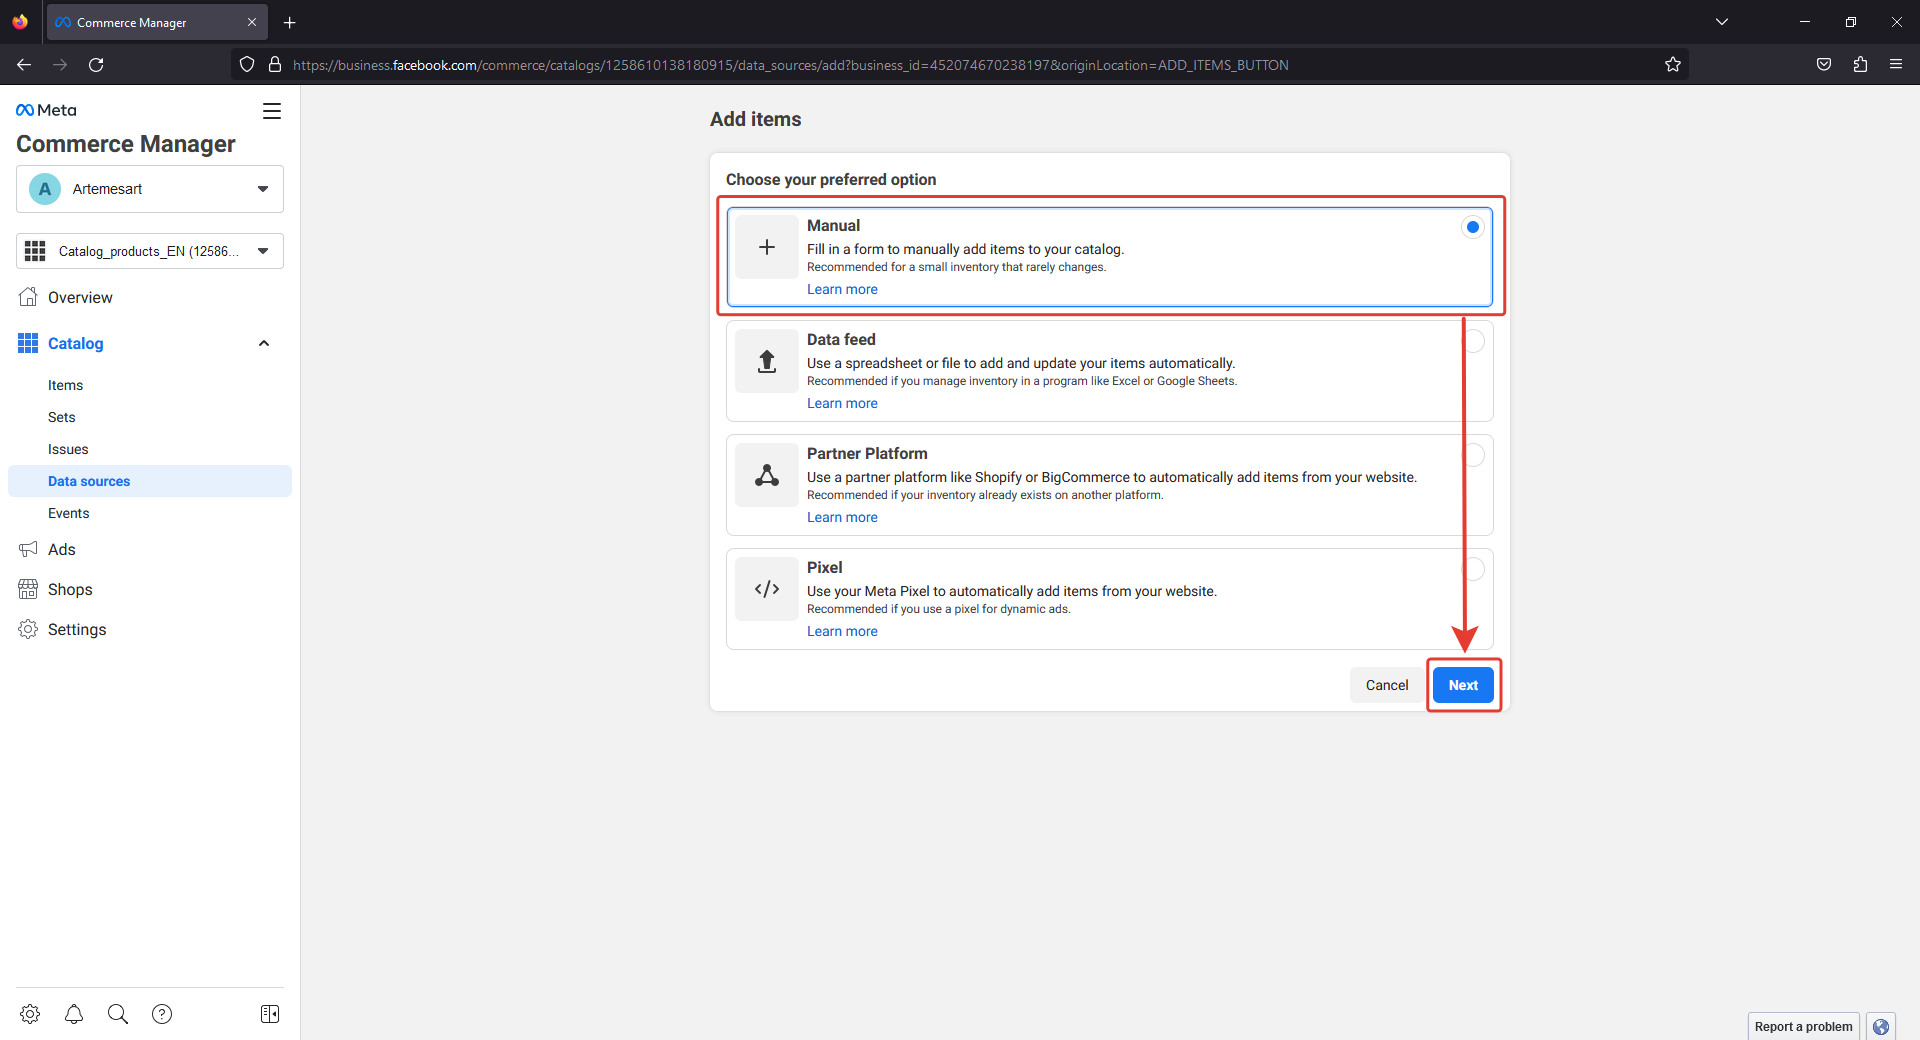The width and height of the screenshot is (1920, 1040).
Task: Open Learn more under Partner Platform
Action: 842,517
